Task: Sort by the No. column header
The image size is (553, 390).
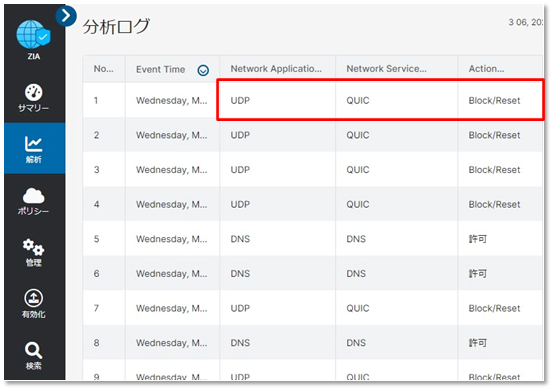Action: click(103, 69)
